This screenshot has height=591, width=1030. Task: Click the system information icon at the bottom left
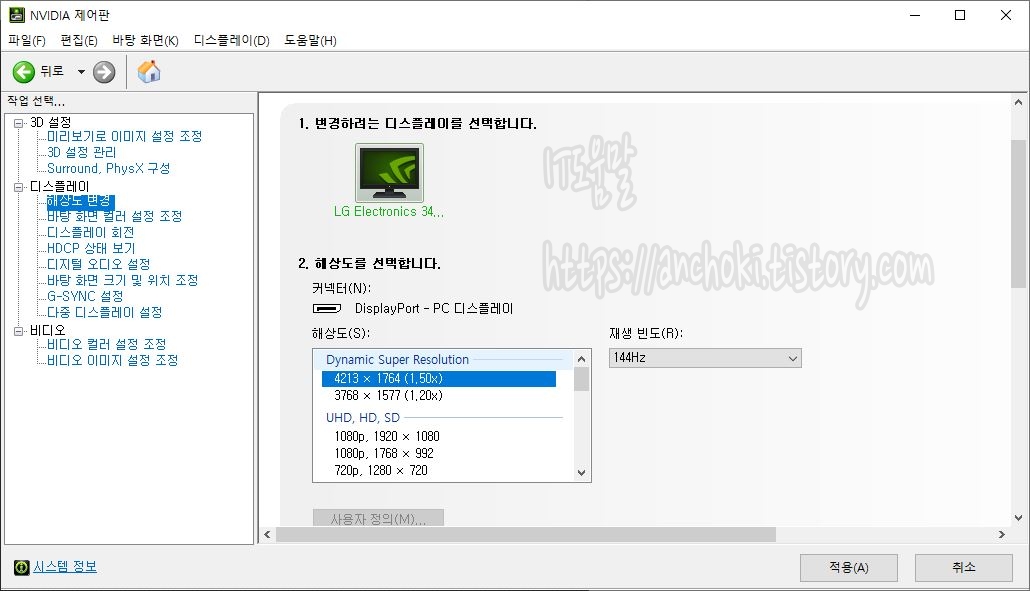22,567
